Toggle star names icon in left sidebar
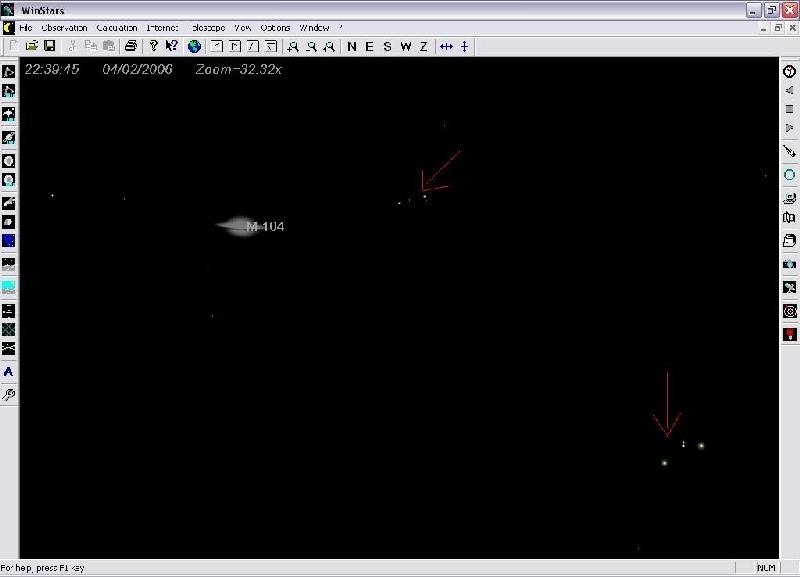 point(9,114)
